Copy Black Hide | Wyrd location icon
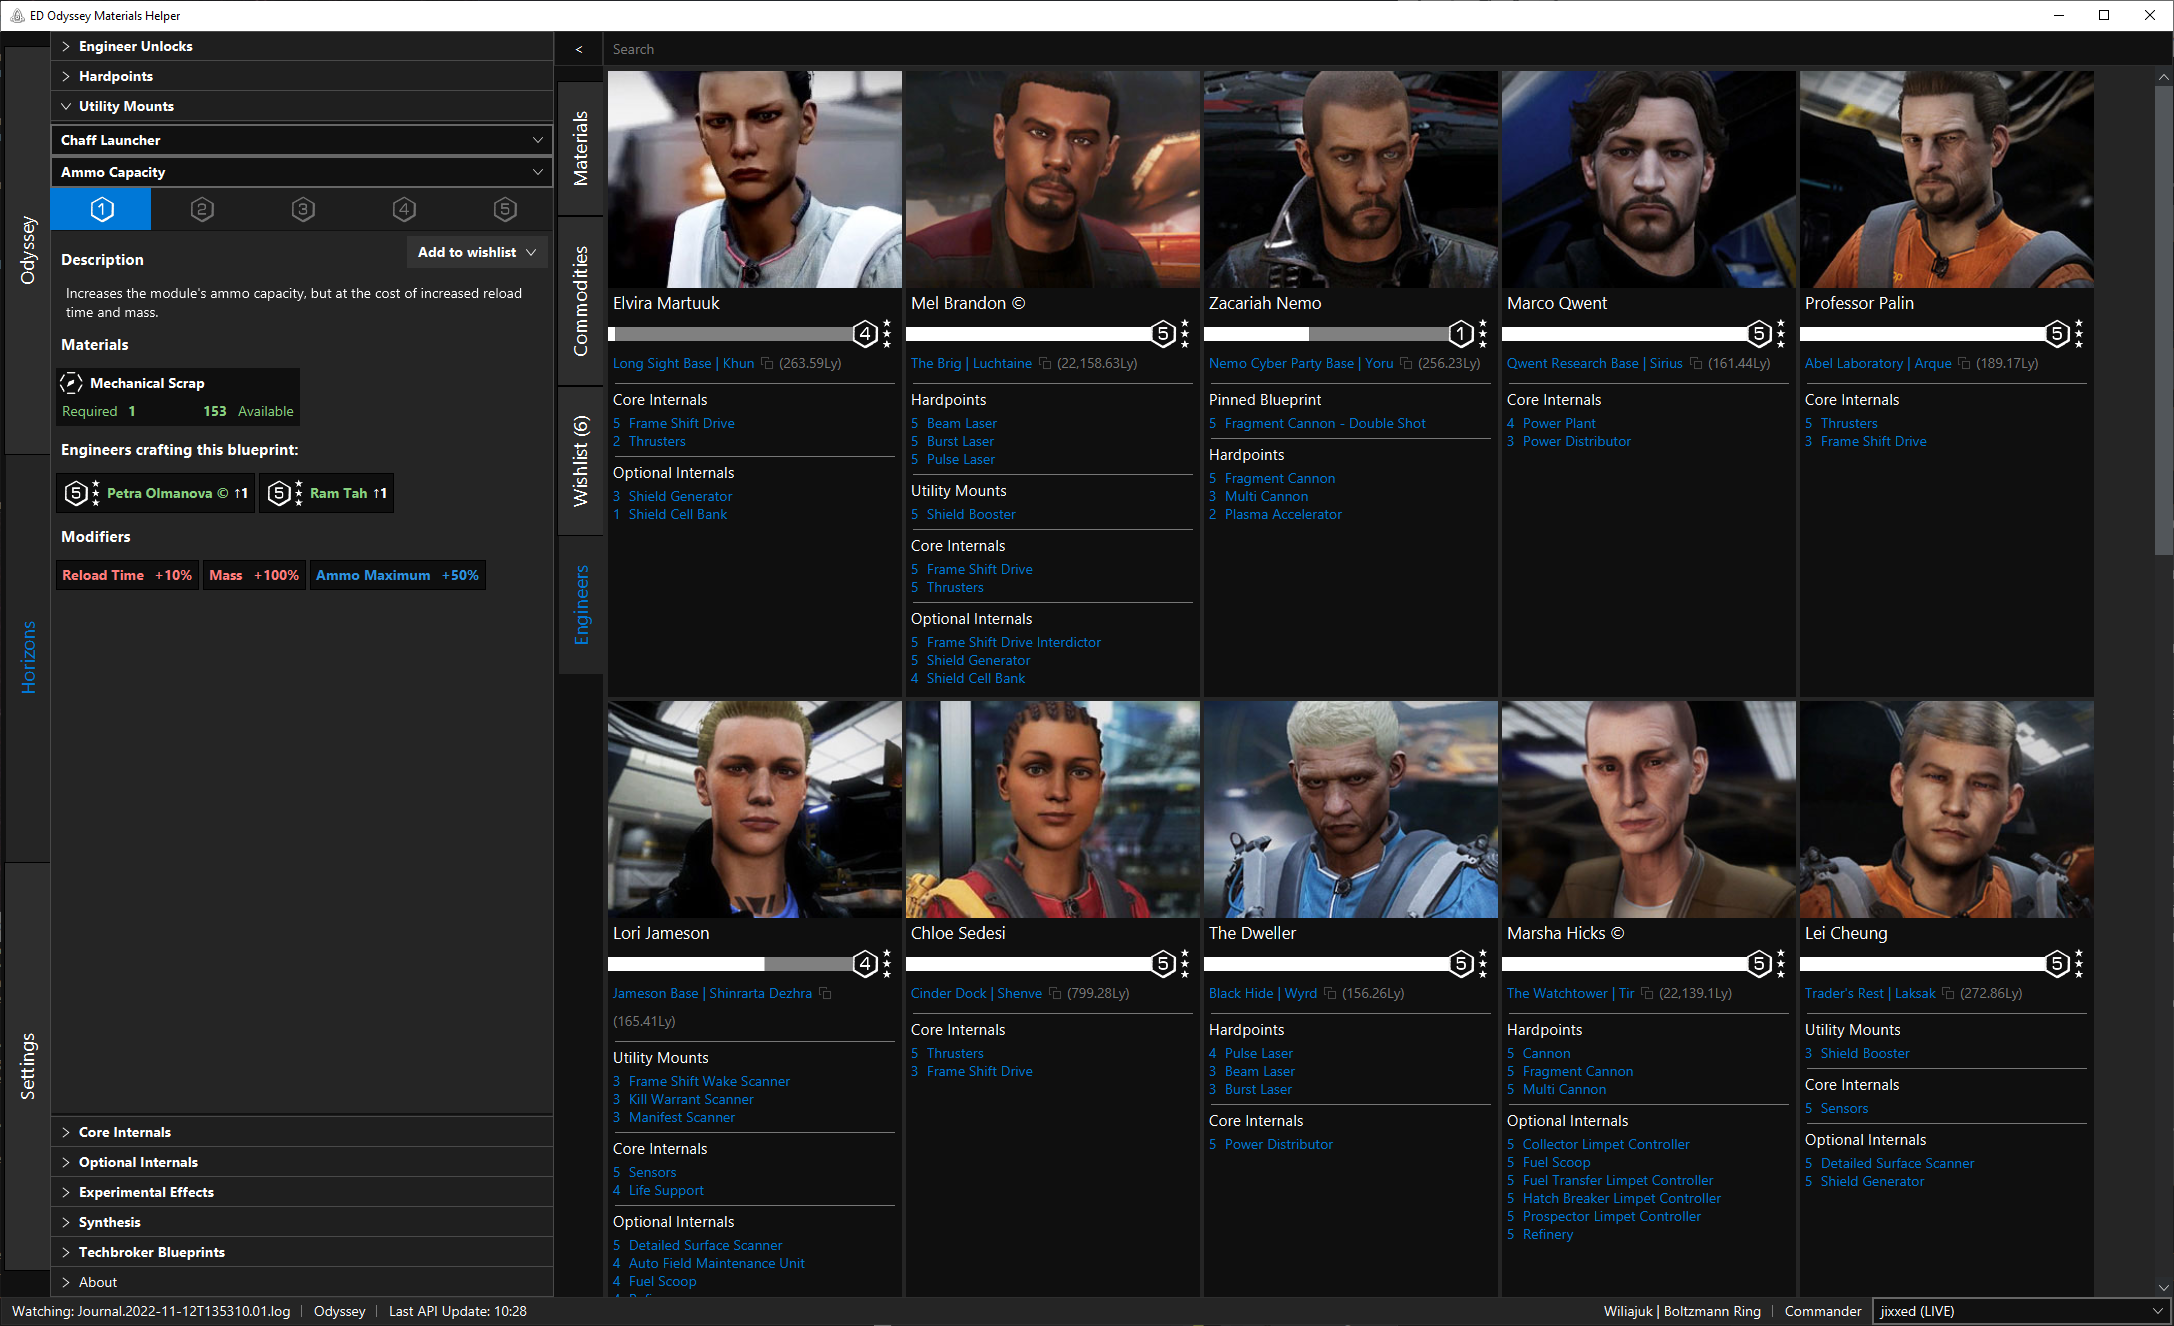 point(1330,993)
